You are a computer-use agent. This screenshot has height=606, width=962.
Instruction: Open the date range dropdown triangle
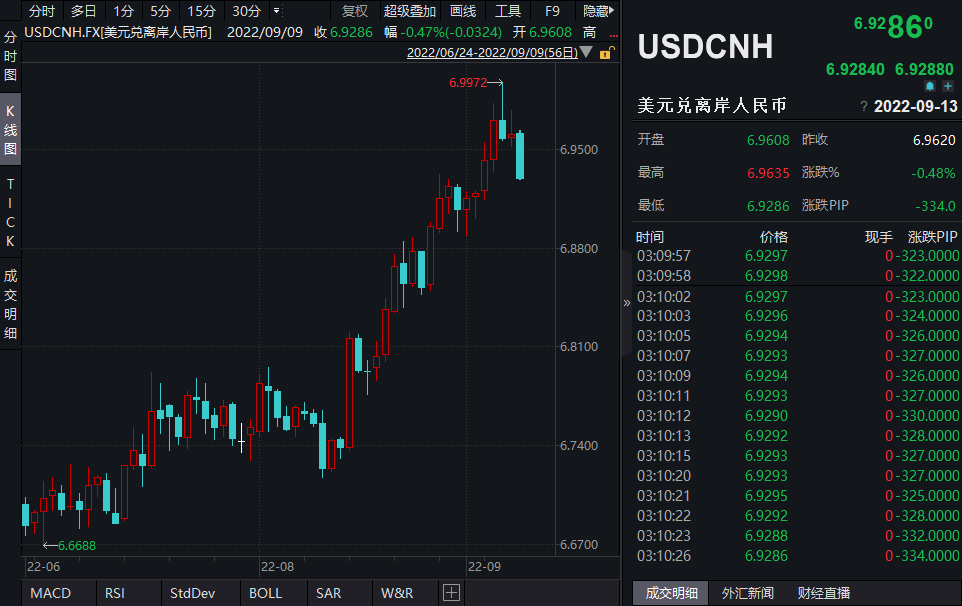(x=586, y=52)
